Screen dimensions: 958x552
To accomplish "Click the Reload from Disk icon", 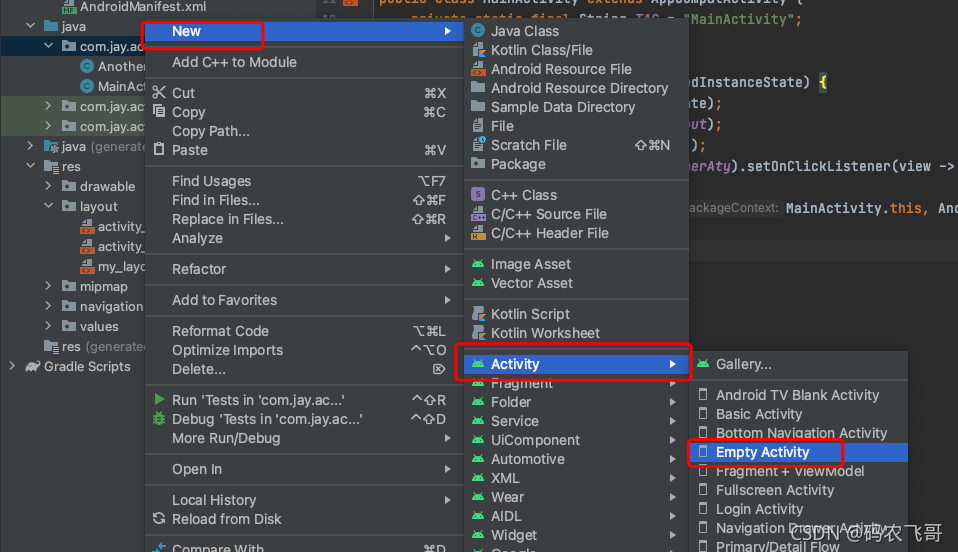I will click(159, 519).
